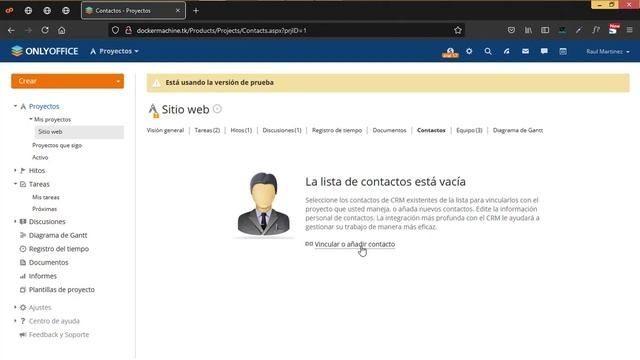Open Diagrama de Gantt in the sidebar
This screenshot has height=360, width=640.
pyautogui.click(x=58, y=235)
